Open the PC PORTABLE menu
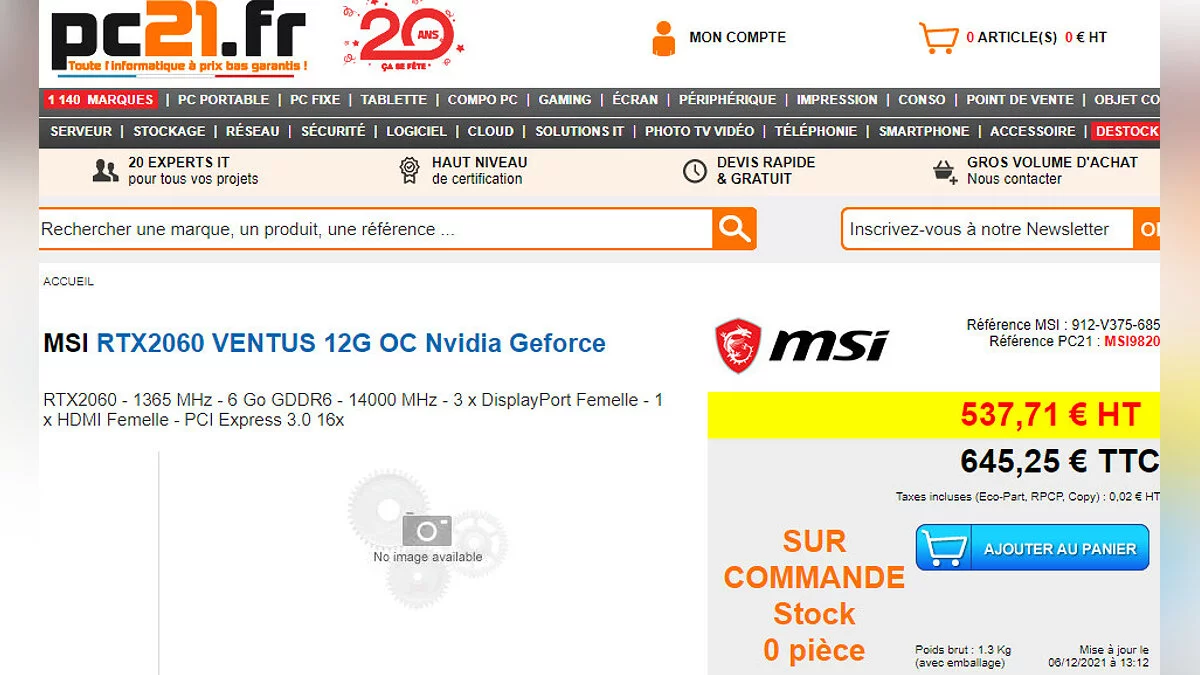Viewport: 1200px width, 675px height. 223,100
